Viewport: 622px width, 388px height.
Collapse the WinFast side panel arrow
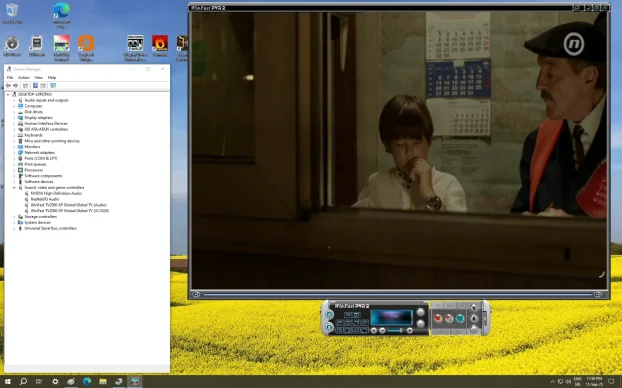pyautogui.click(x=485, y=318)
